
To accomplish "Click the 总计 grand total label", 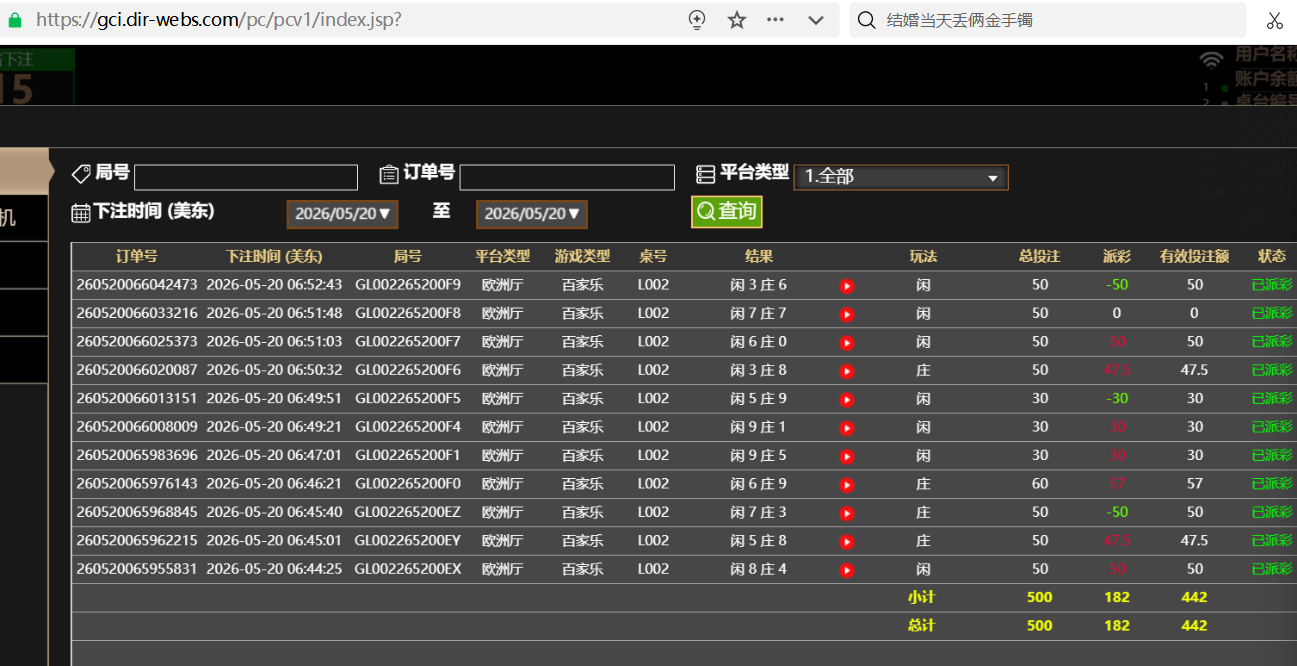I will (922, 626).
